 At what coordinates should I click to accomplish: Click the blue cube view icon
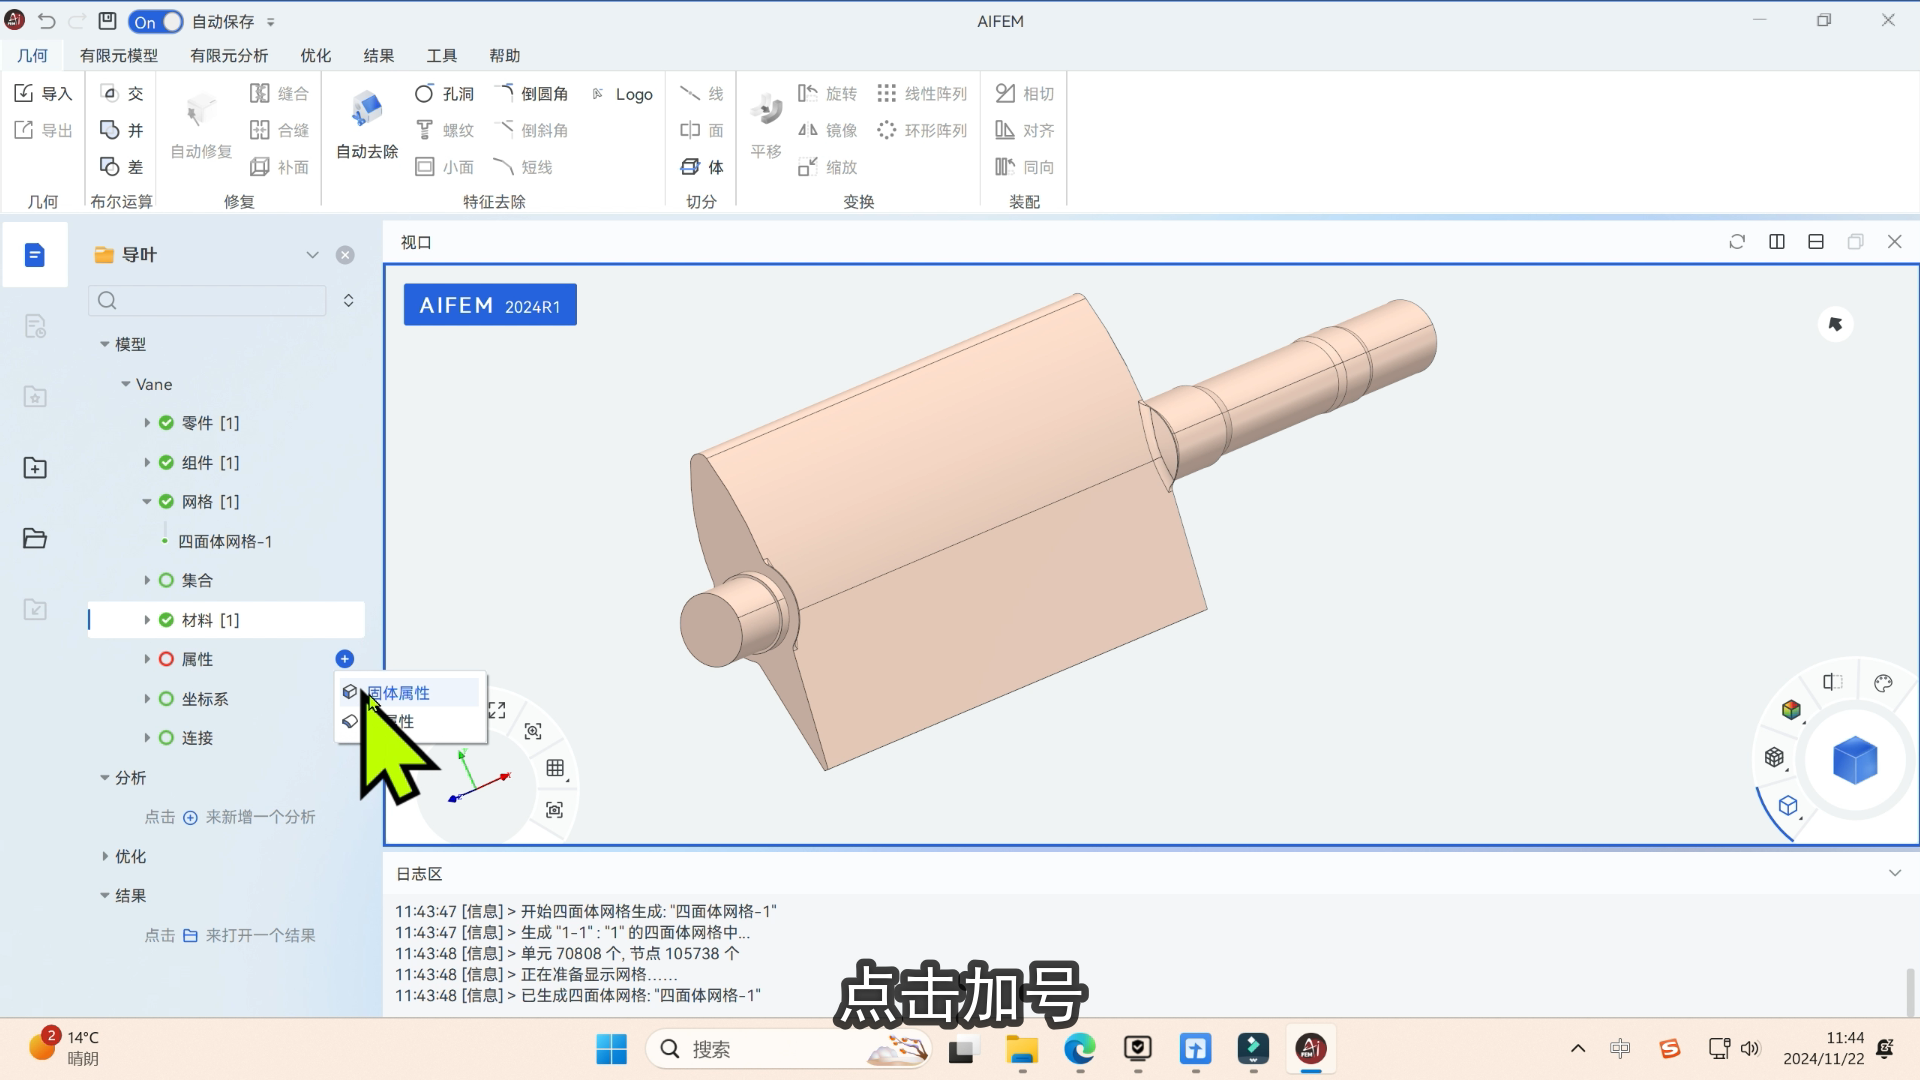(x=1855, y=761)
